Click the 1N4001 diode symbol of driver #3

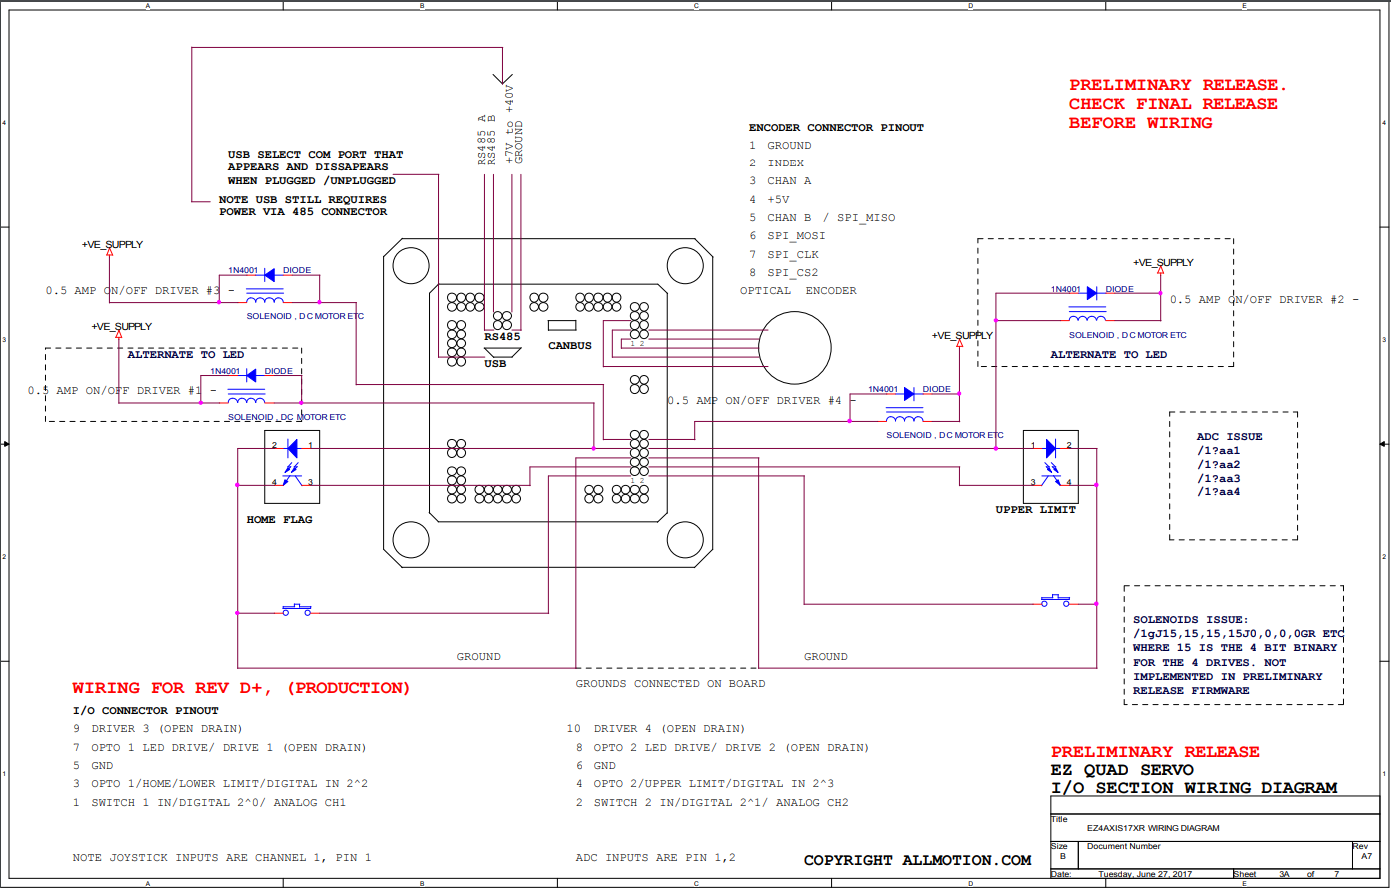click(x=269, y=275)
